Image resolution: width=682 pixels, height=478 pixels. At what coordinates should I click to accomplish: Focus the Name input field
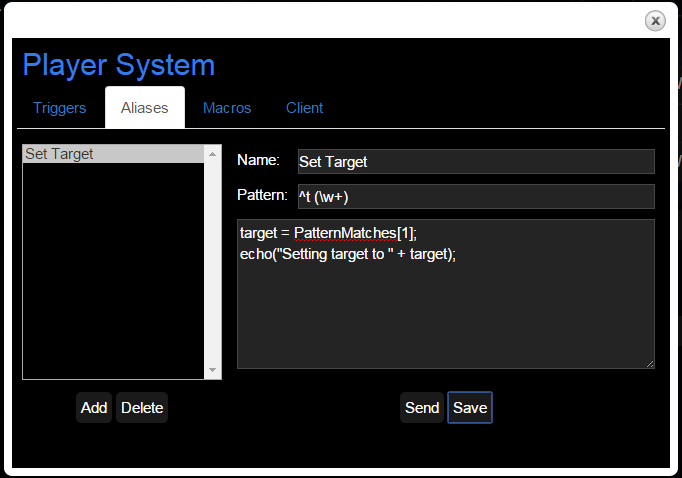point(476,161)
